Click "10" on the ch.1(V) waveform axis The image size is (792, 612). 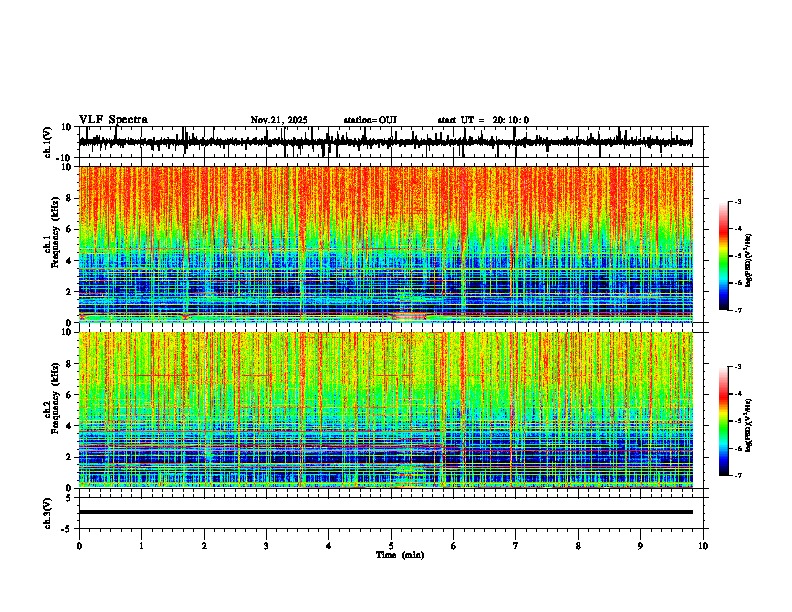pyautogui.click(x=67, y=127)
